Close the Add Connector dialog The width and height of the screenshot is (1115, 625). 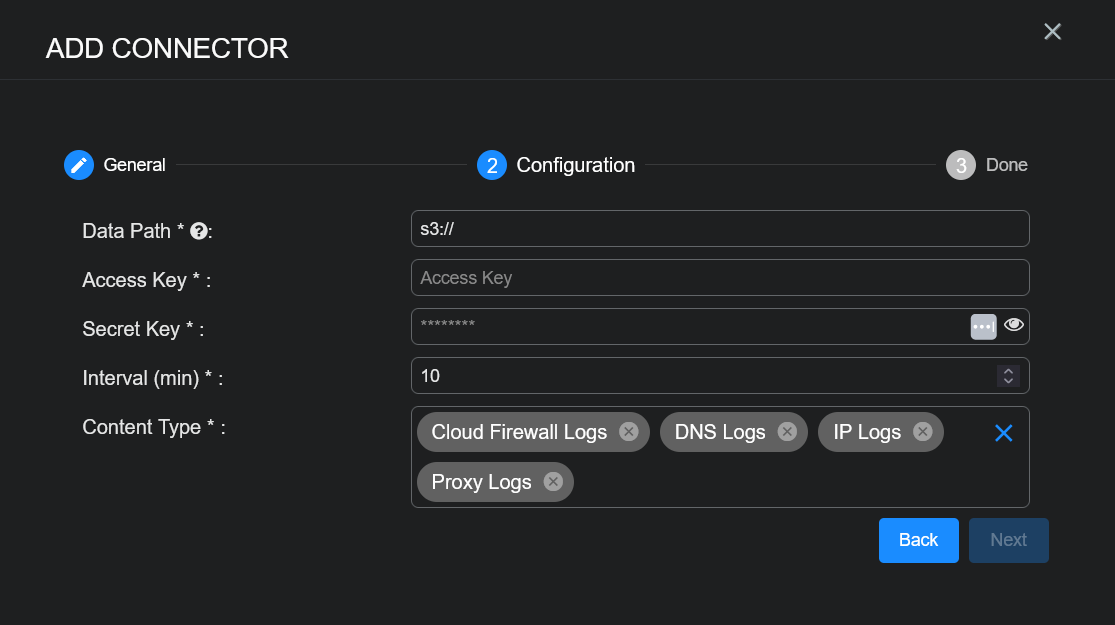pyautogui.click(x=1052, y=32)
